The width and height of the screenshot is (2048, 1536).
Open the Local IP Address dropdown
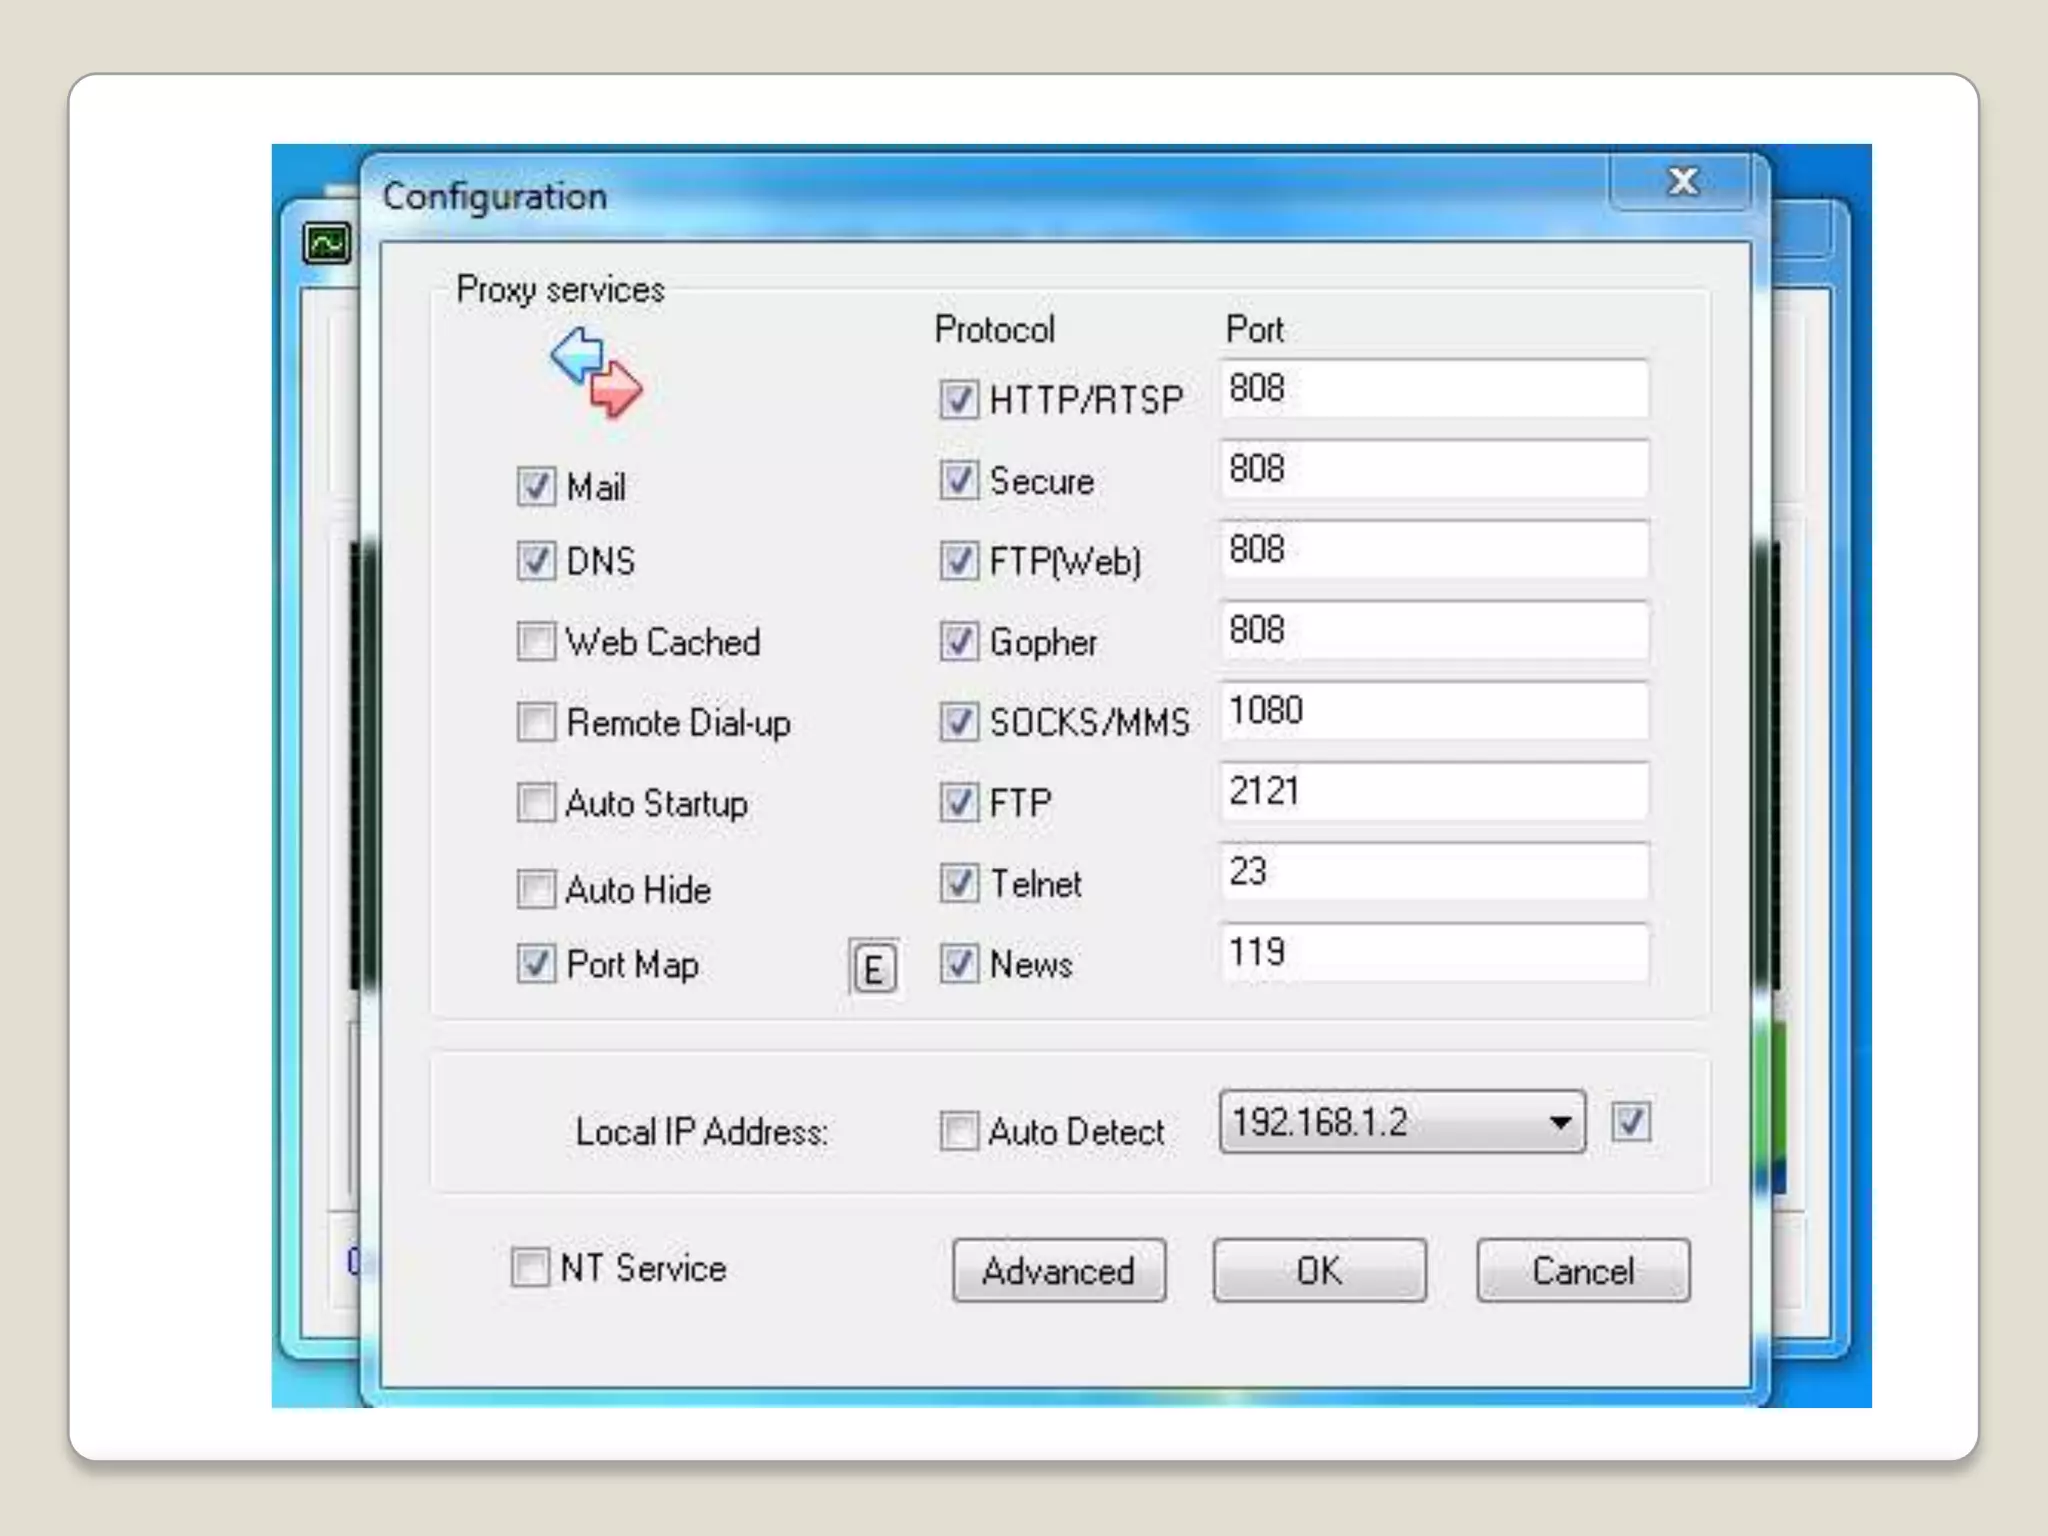click(1558, 1122)
